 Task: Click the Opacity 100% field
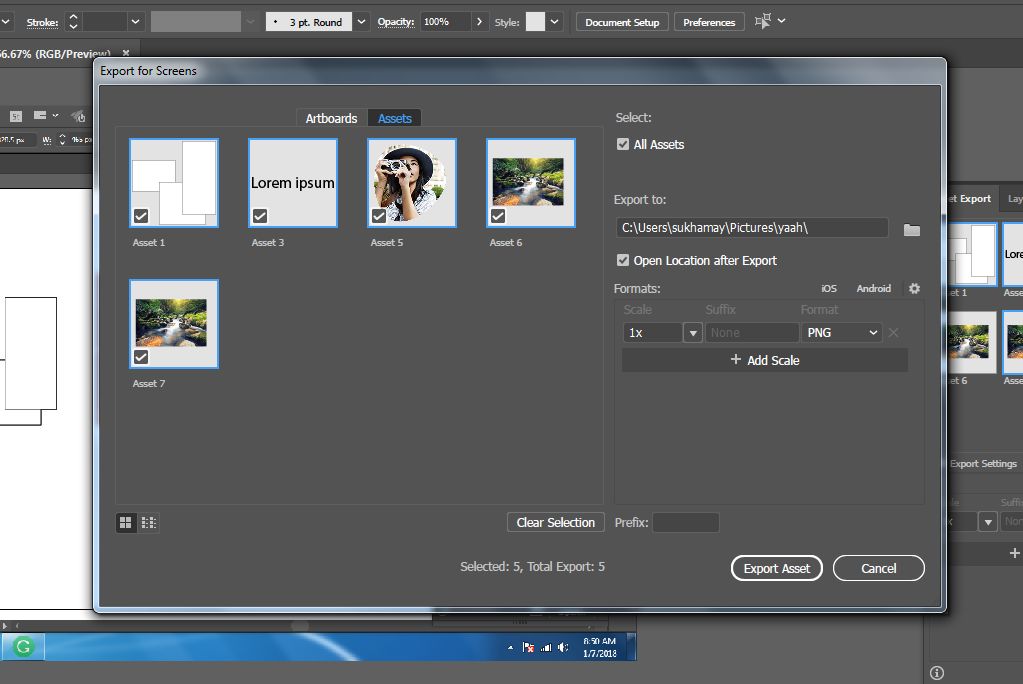coord(445,22)
